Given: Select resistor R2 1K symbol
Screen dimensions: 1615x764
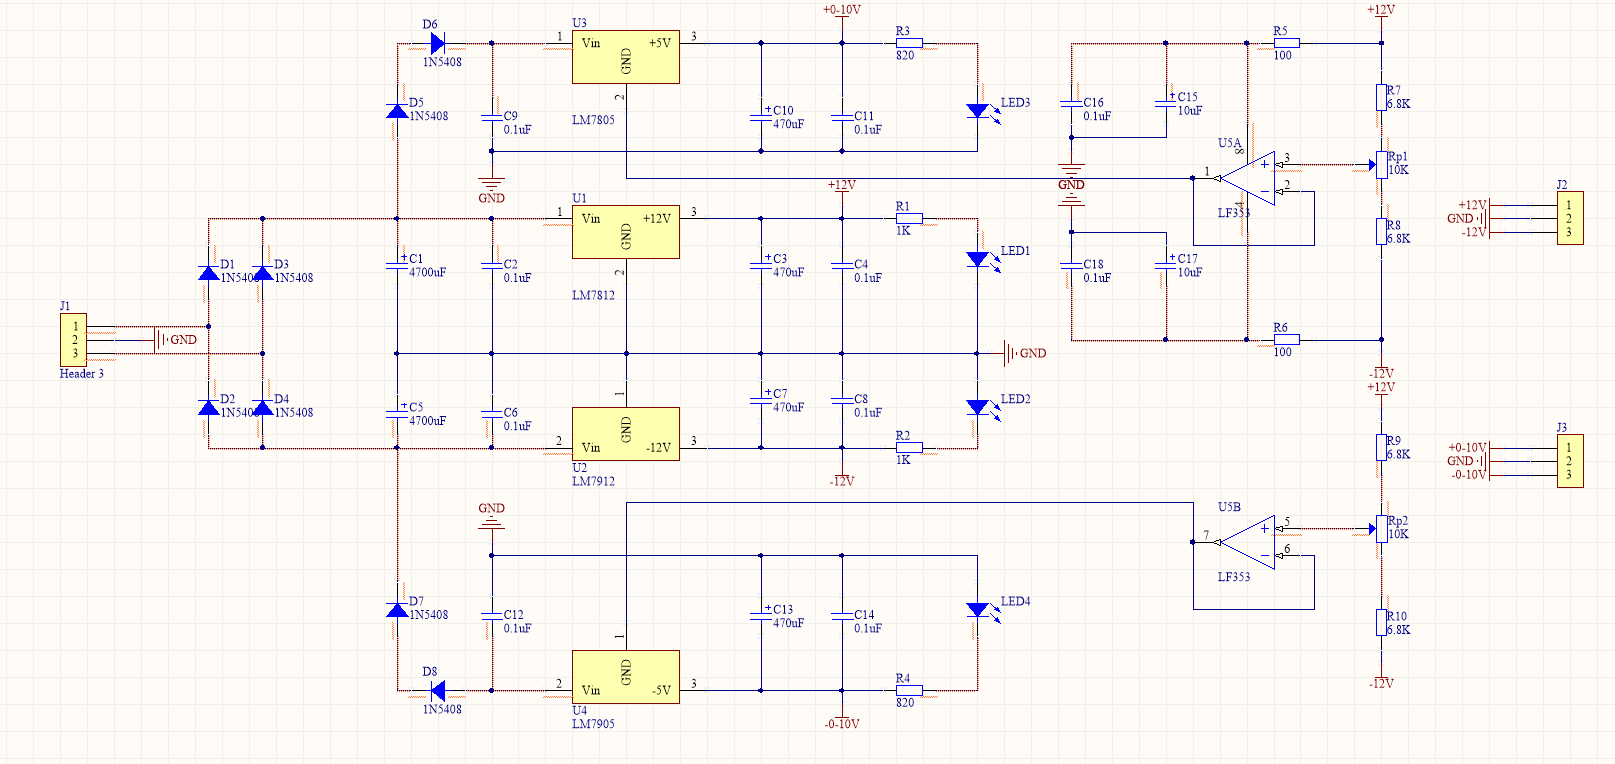Looking at the screenshot, I should click(909, 448).
